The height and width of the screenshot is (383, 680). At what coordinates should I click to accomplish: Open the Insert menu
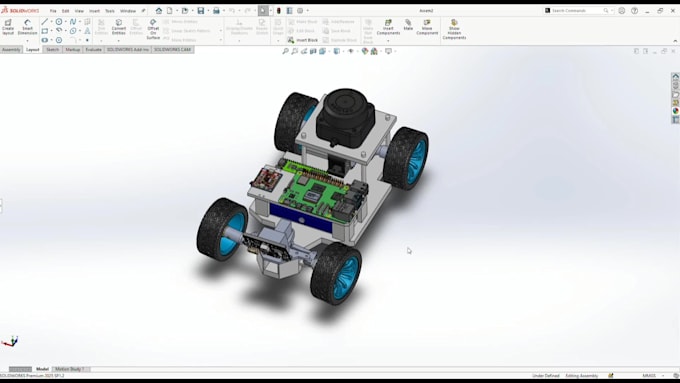(x=94, y=11)
